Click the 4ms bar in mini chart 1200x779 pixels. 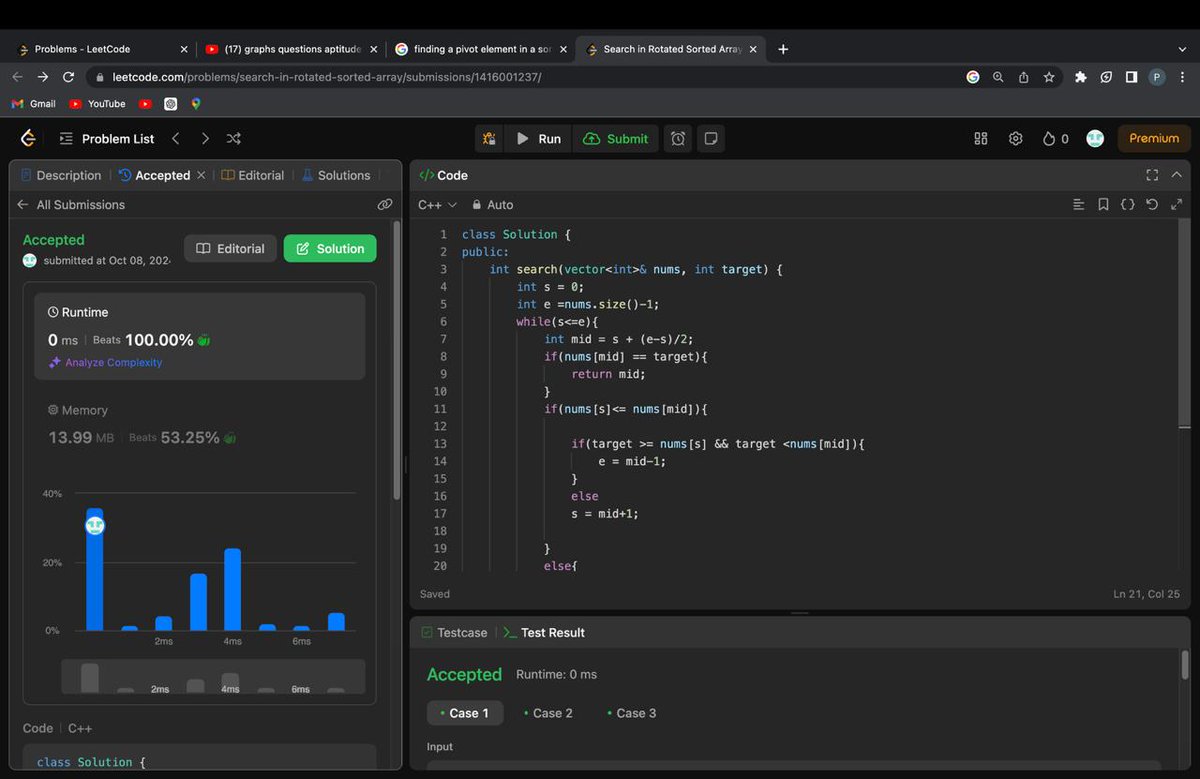coord(230,683)
